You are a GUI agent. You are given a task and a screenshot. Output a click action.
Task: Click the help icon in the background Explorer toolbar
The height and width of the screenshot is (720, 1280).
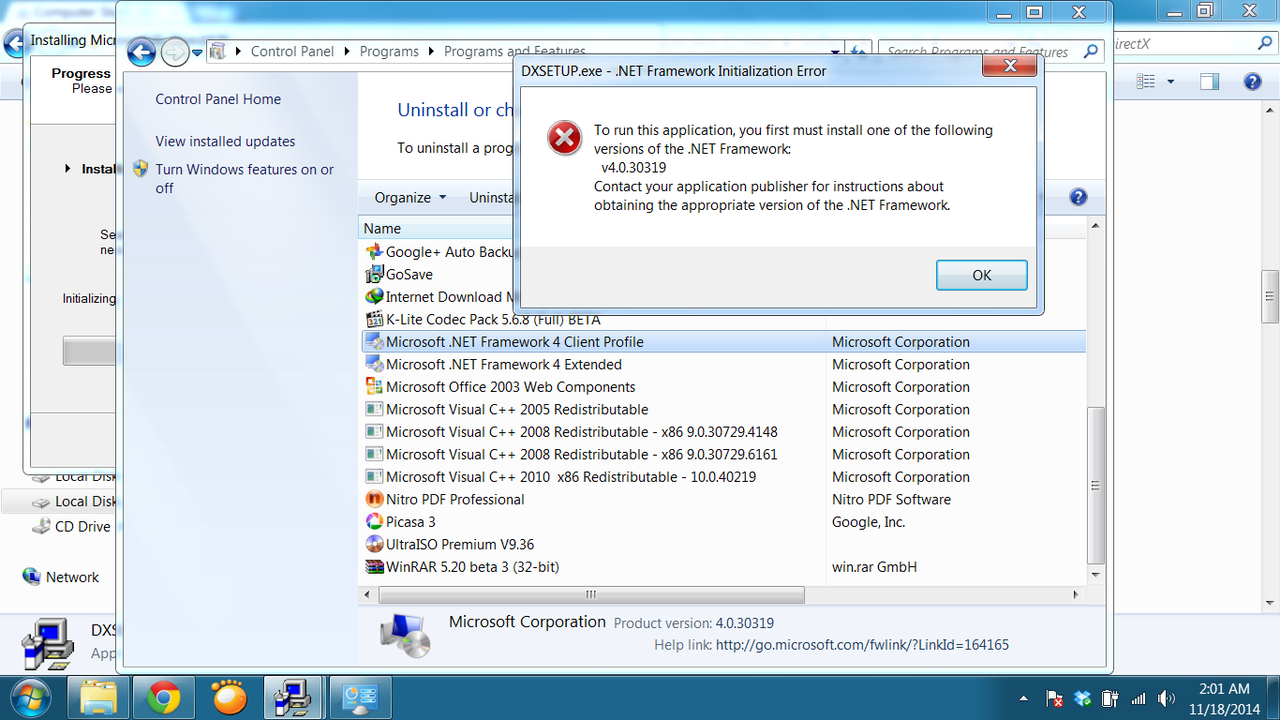(1251, 82)
